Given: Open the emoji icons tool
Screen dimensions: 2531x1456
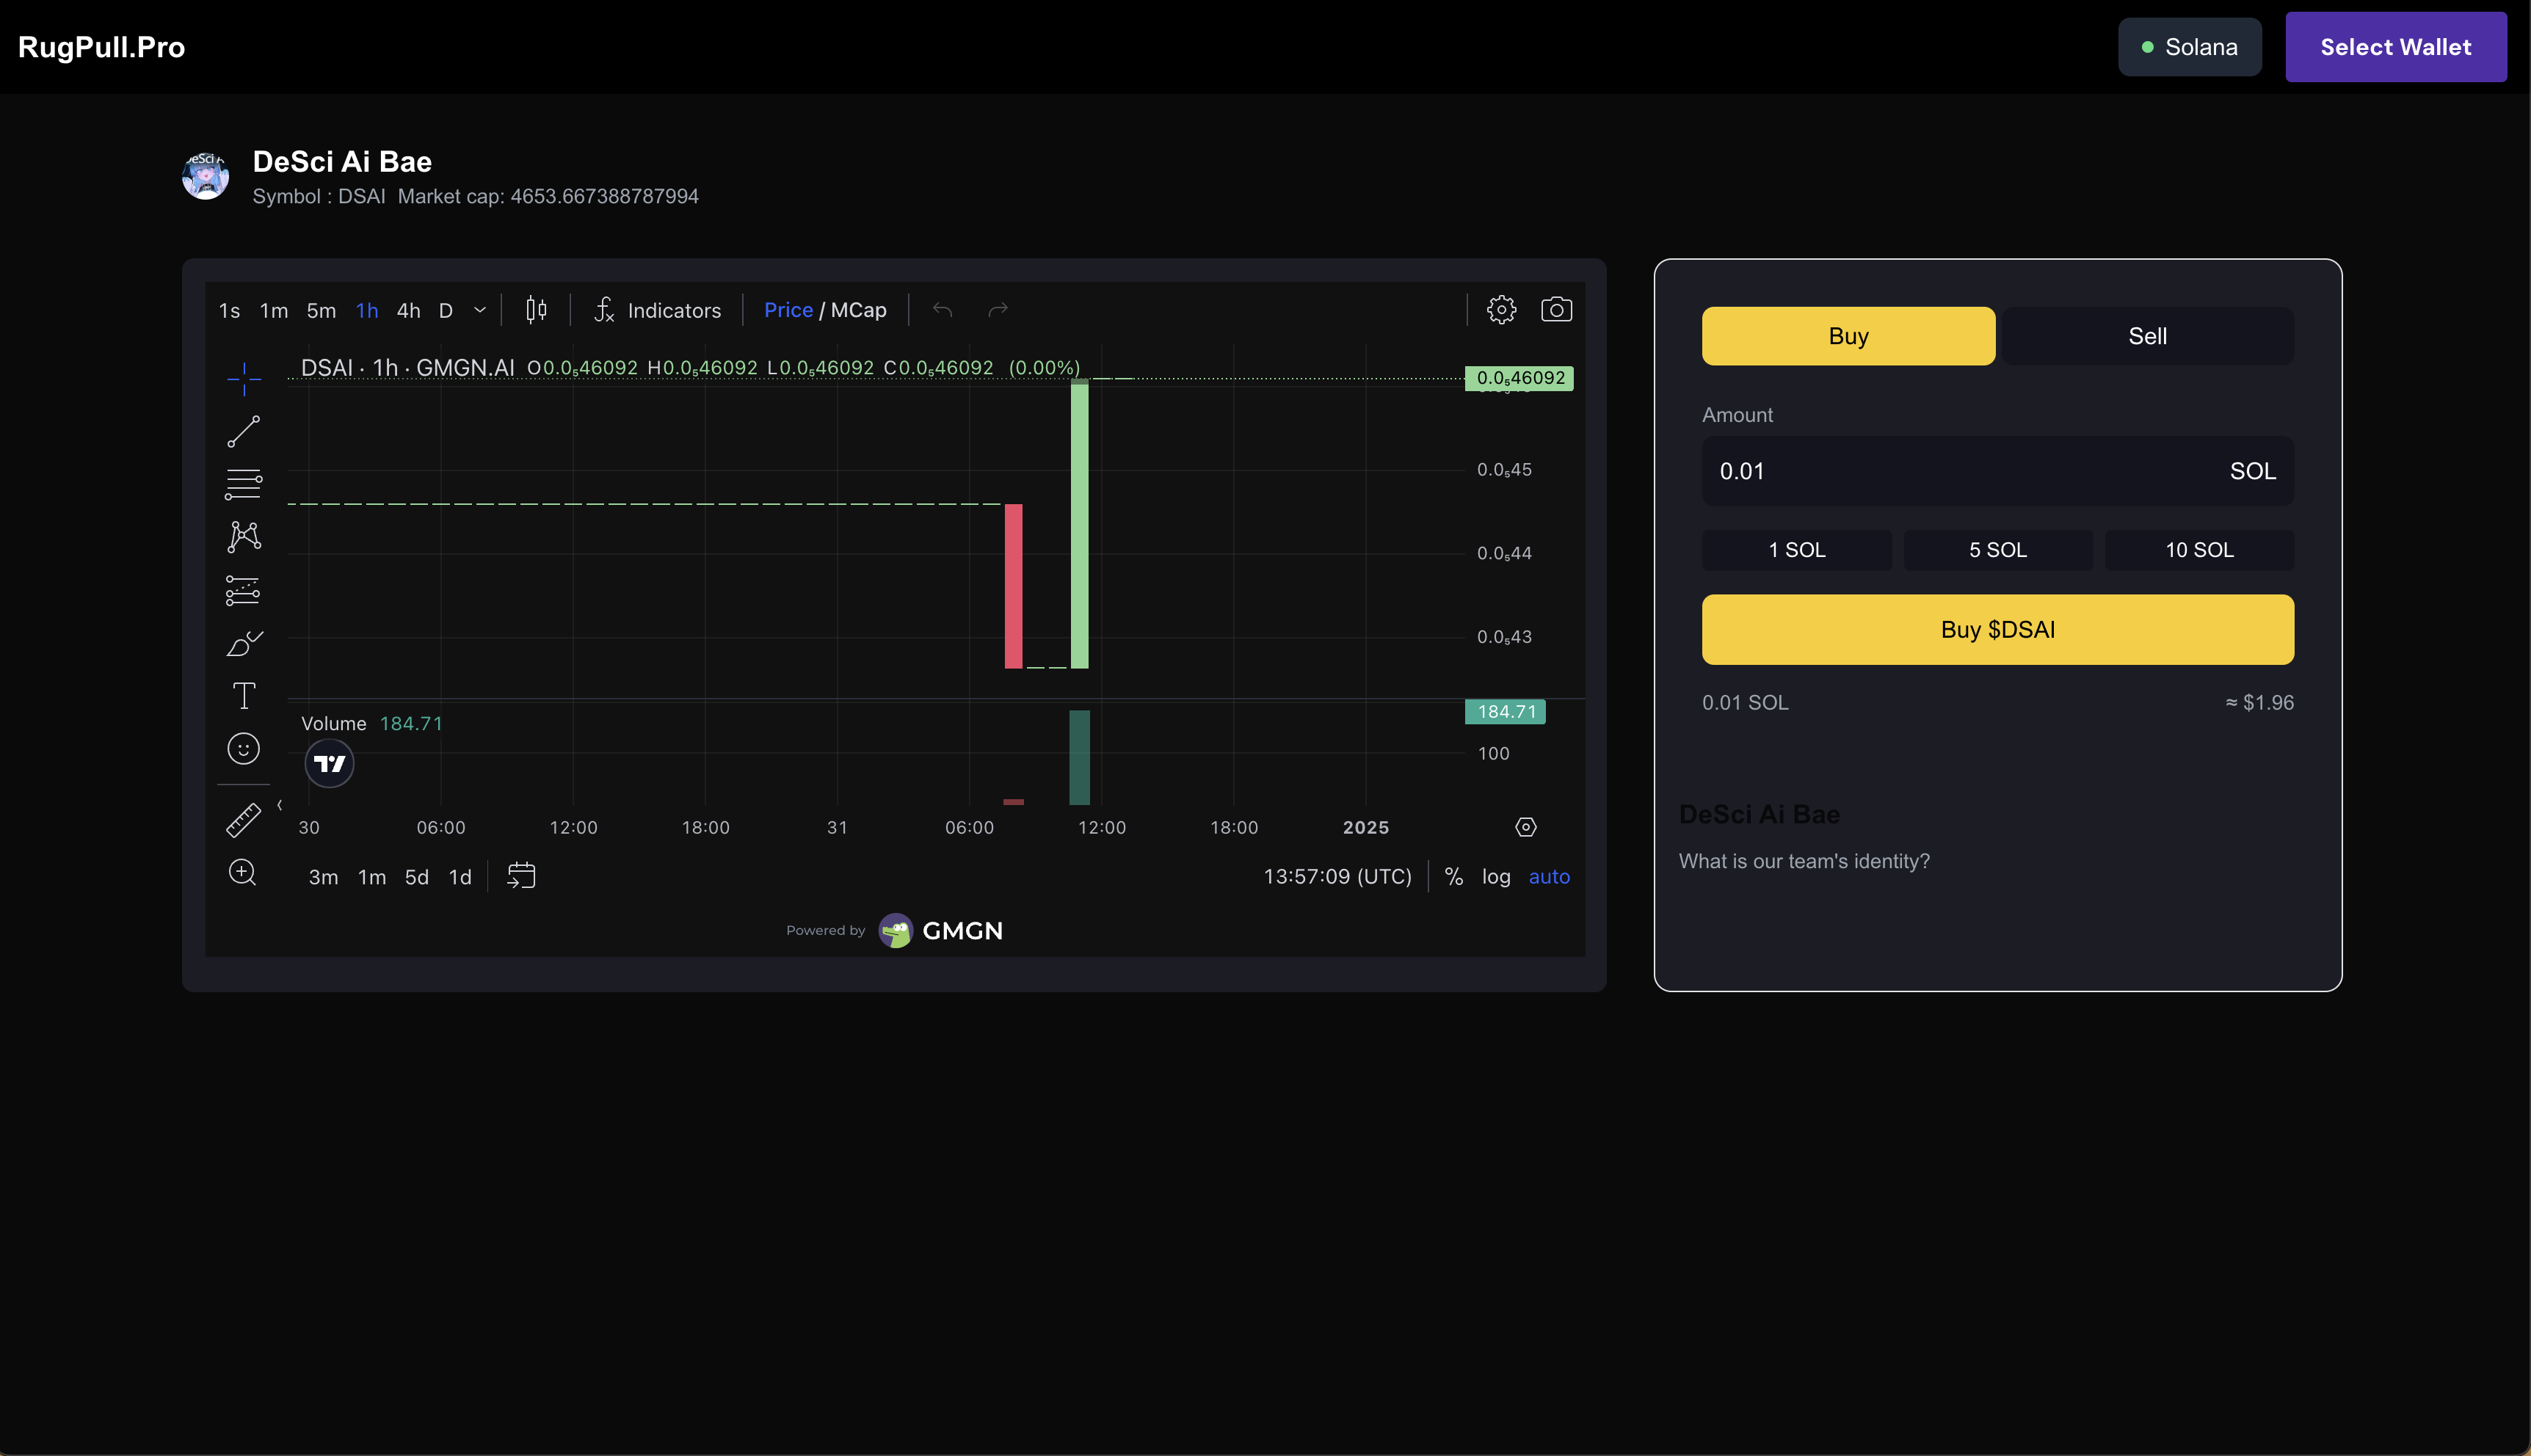Looking at the screenshot, I should [x=243, y=749].
